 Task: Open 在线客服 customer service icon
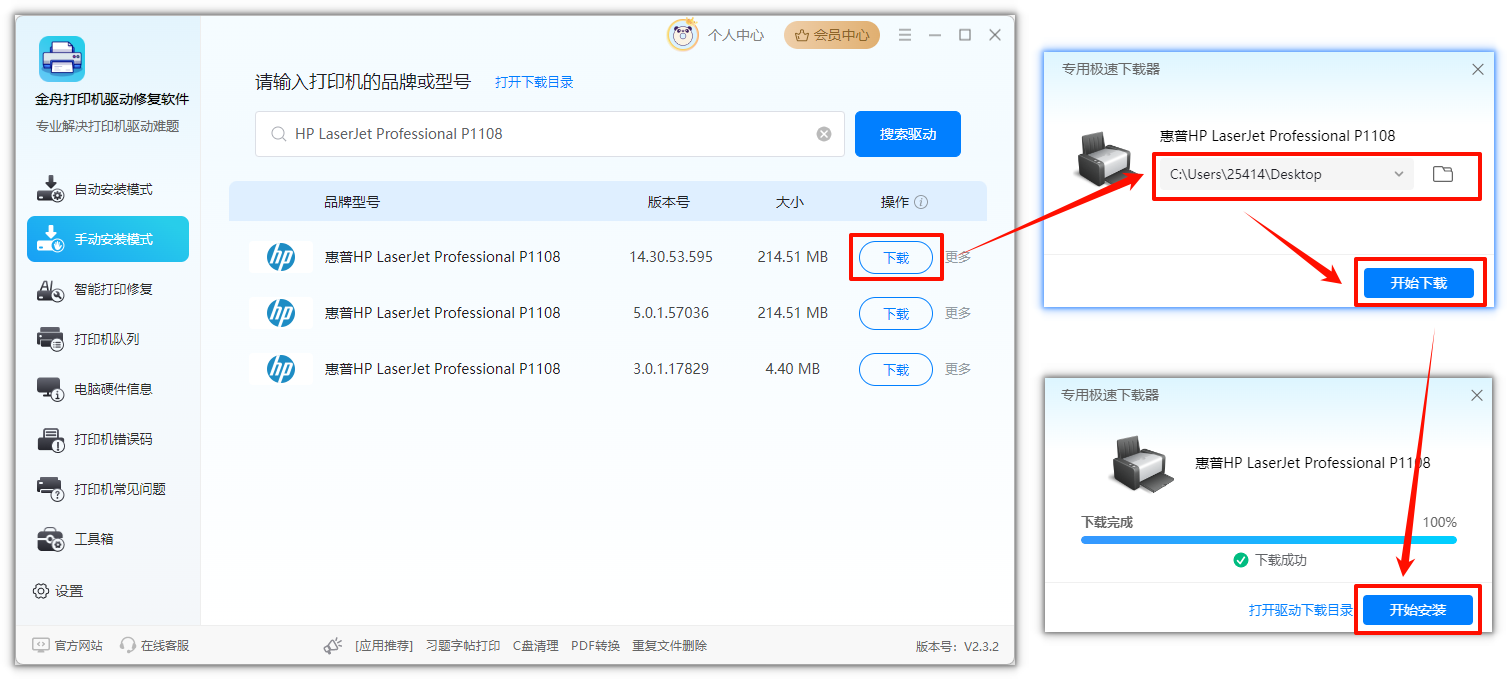128,645
